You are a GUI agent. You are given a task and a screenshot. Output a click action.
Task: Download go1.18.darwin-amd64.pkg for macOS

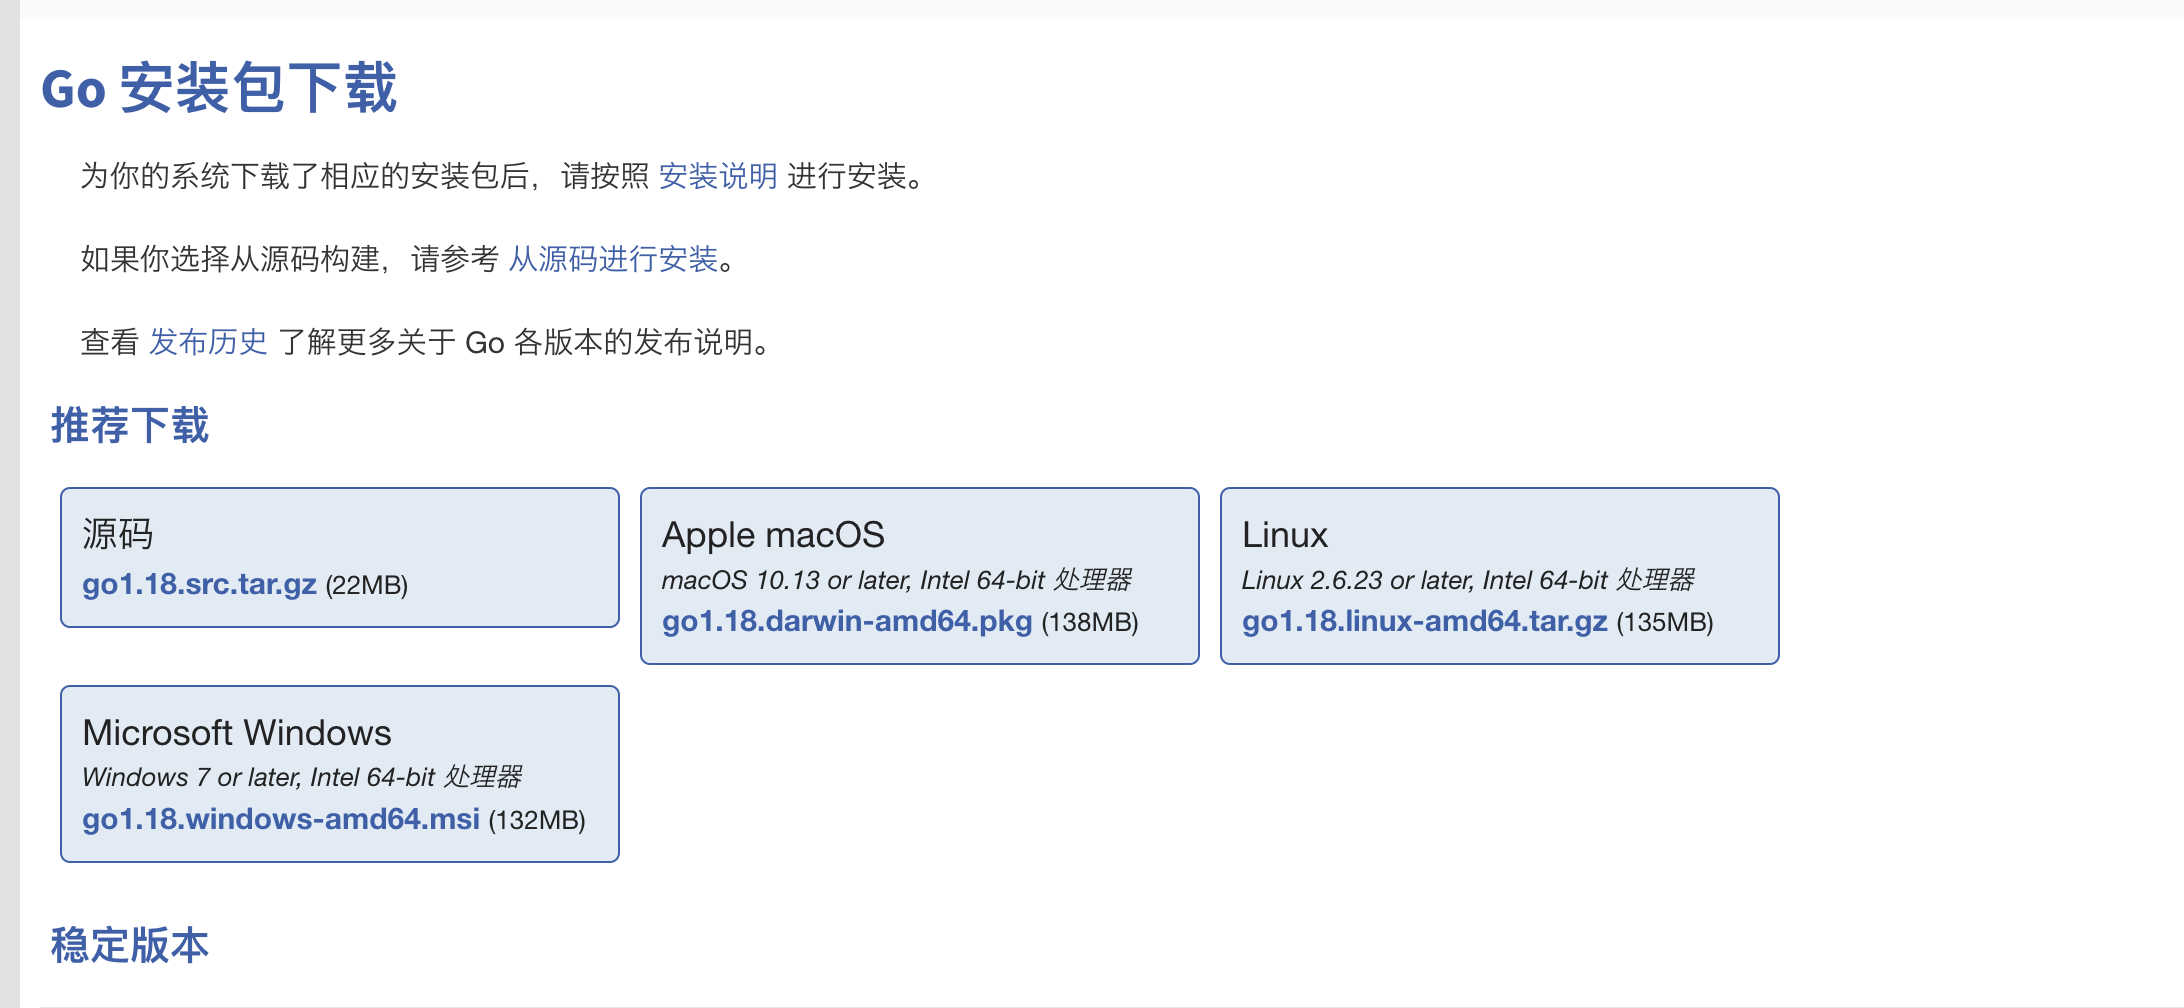coord(847,621)
